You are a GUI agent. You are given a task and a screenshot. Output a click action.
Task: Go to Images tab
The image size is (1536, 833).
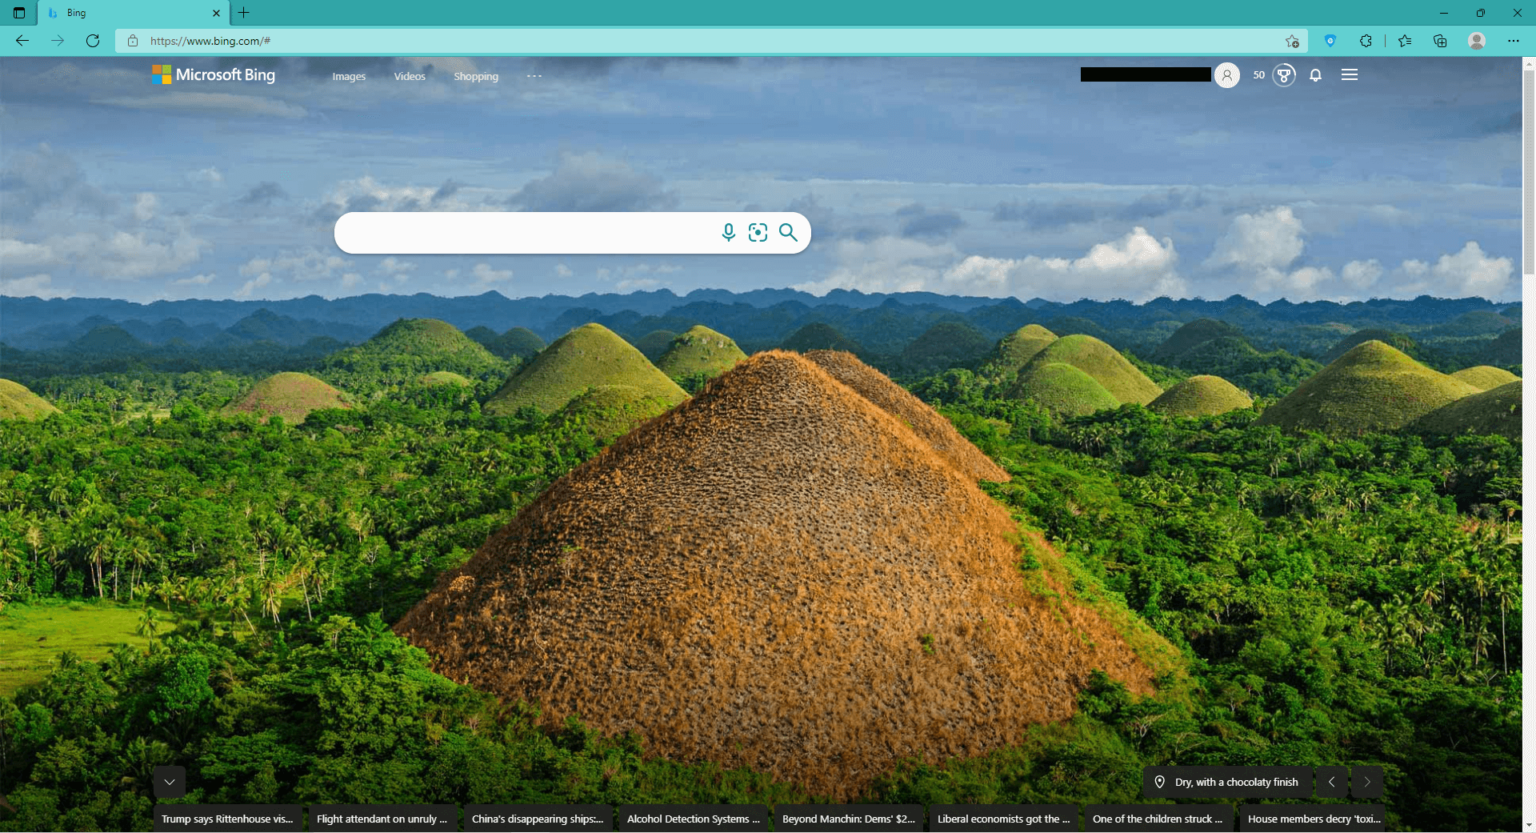[349, 76]
